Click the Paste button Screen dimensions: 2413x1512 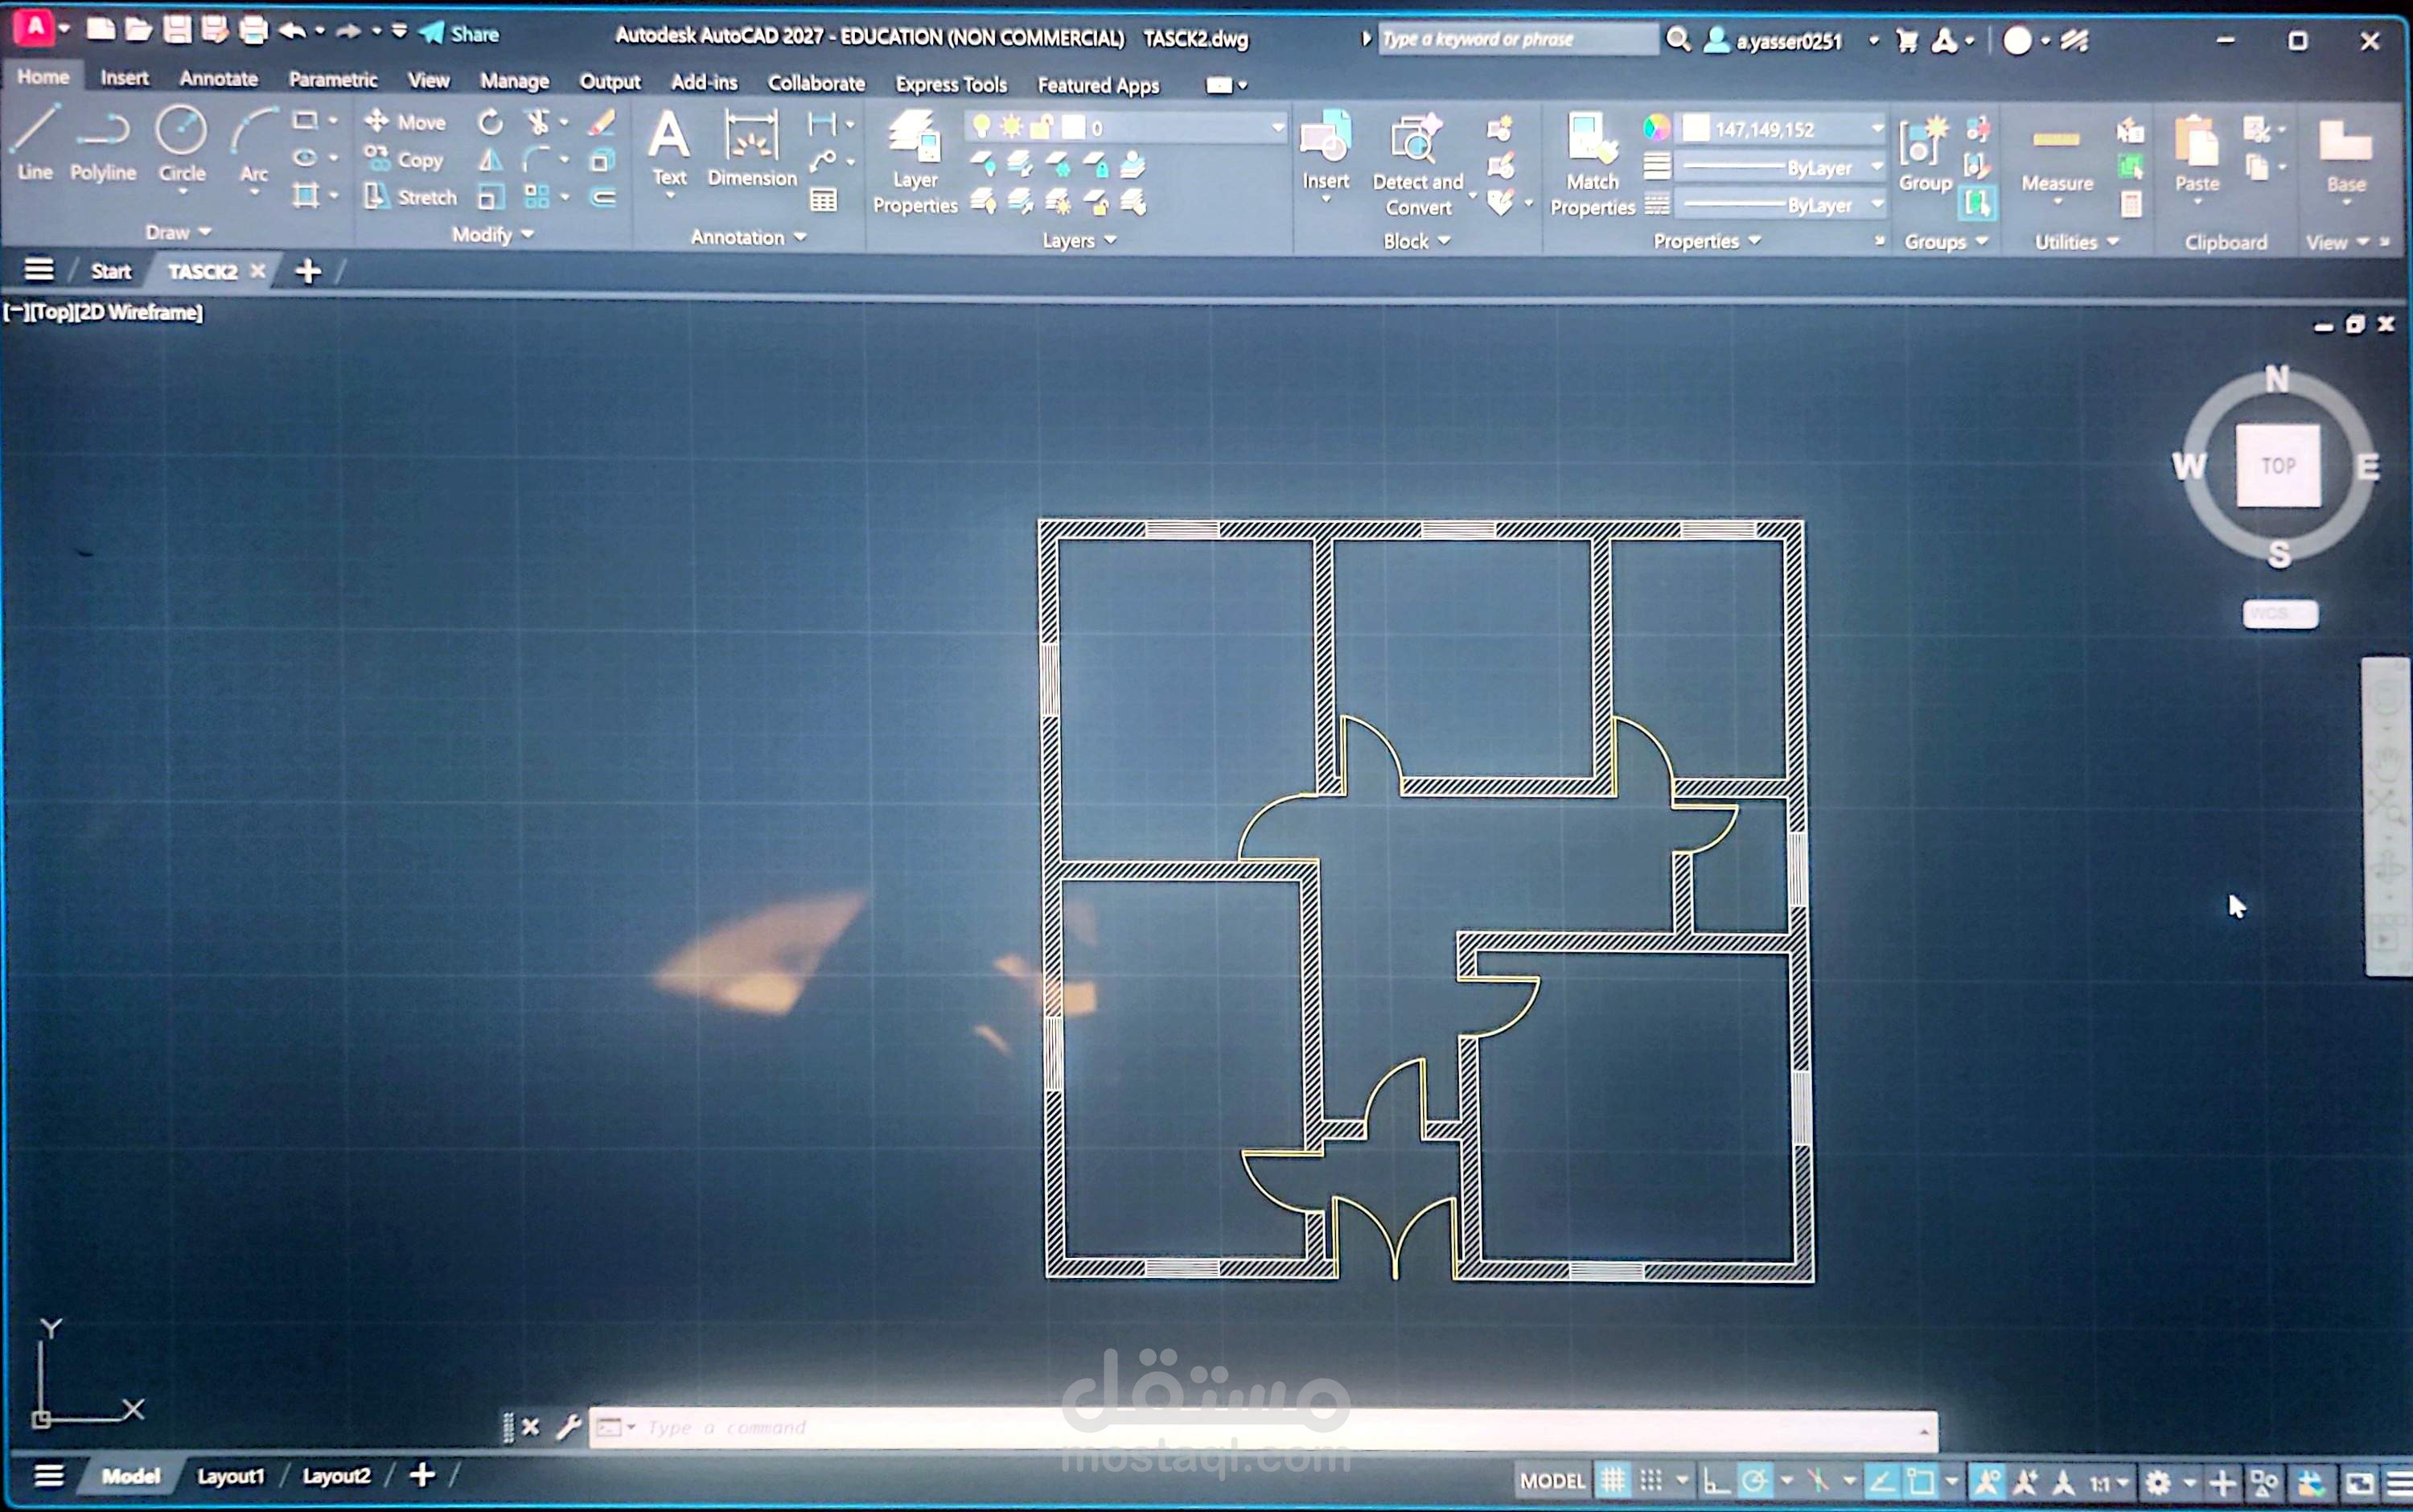(2197, 155)
